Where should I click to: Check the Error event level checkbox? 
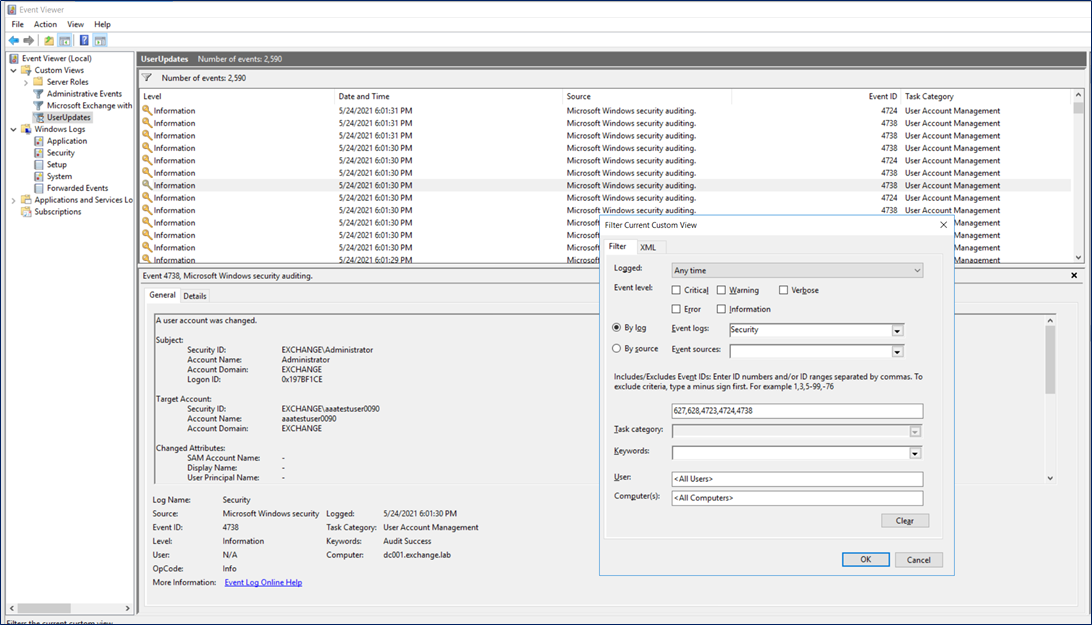tap(677, 309)
